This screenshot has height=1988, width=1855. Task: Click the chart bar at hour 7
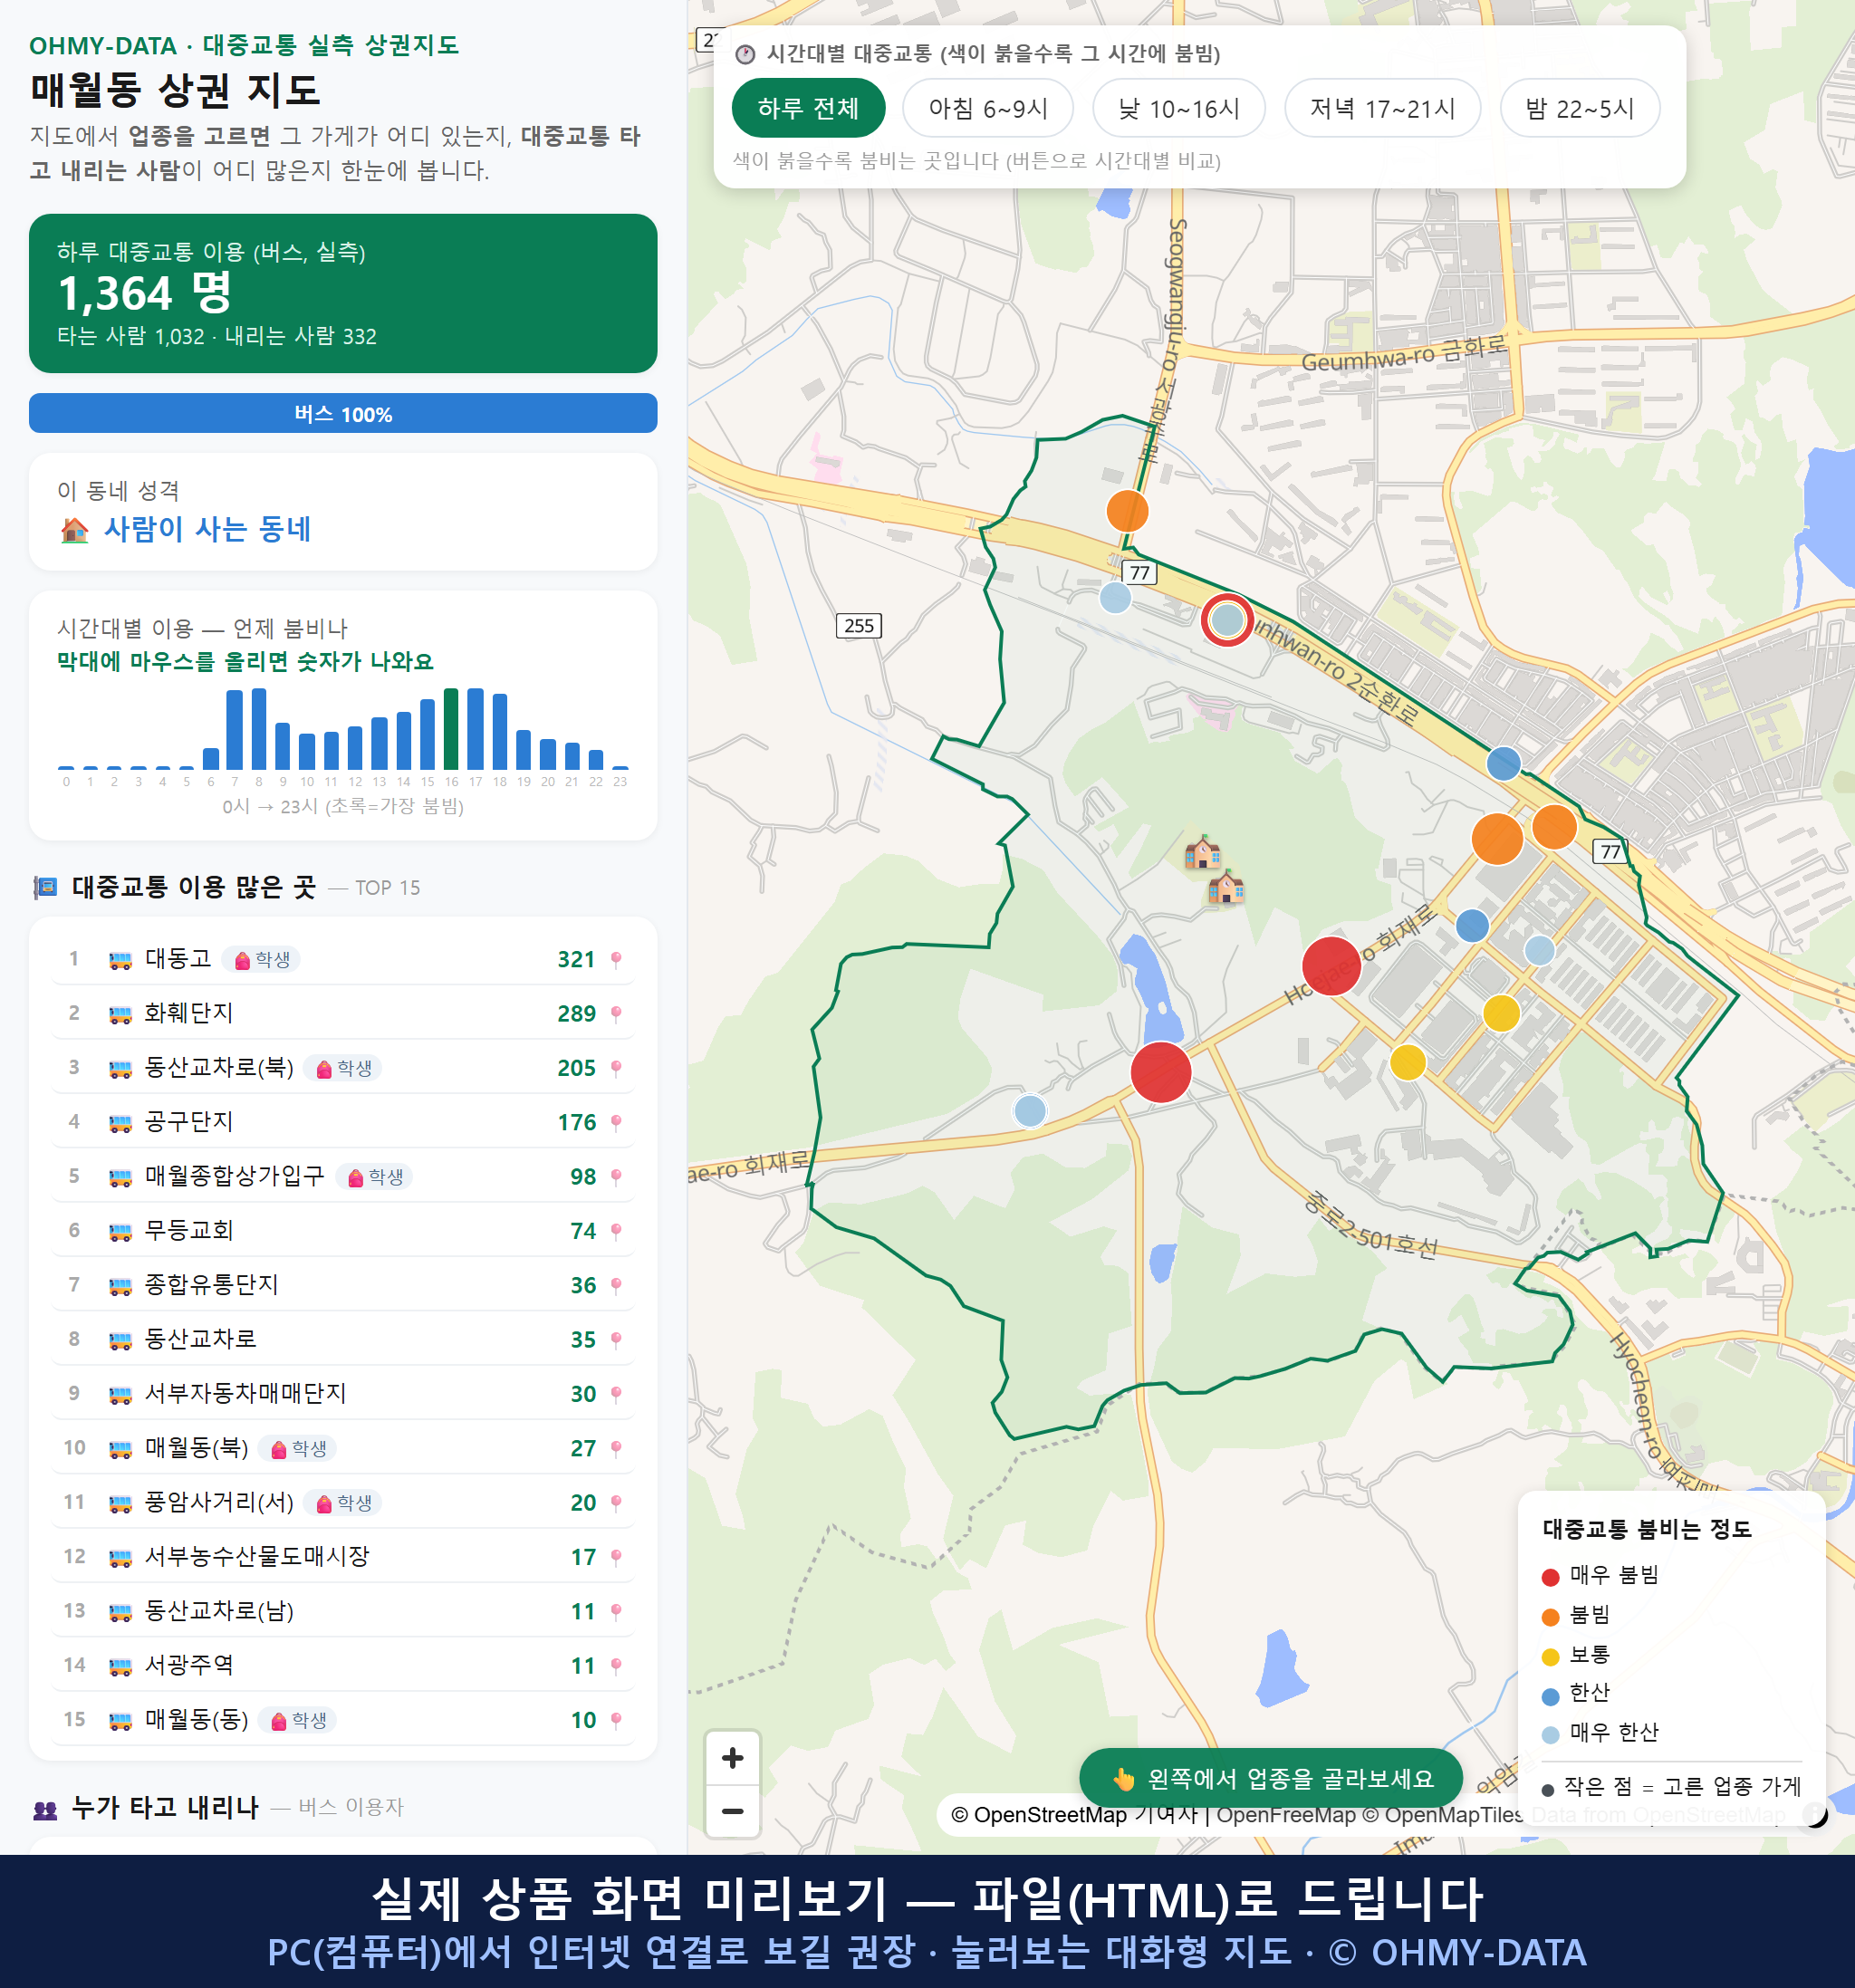point(235,730)
